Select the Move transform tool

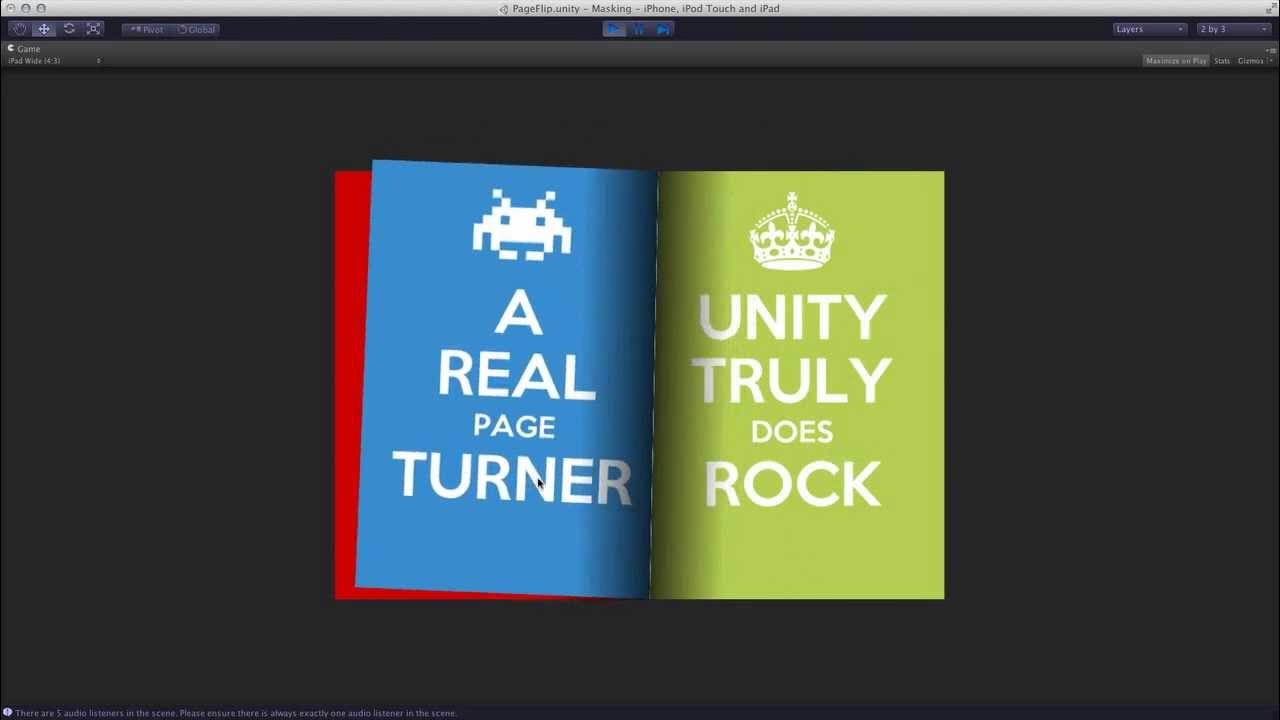click(44, 29)
